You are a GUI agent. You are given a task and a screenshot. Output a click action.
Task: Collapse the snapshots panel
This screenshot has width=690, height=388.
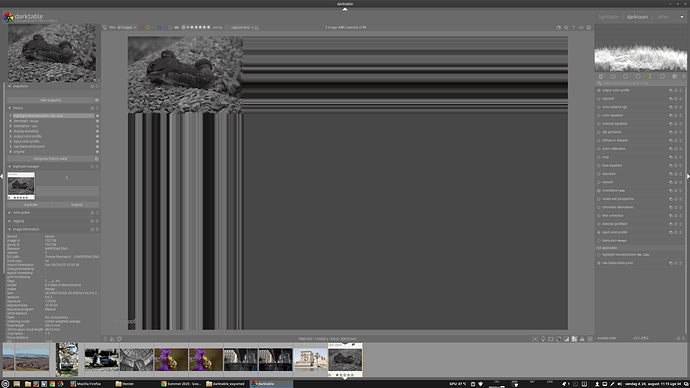10,86
